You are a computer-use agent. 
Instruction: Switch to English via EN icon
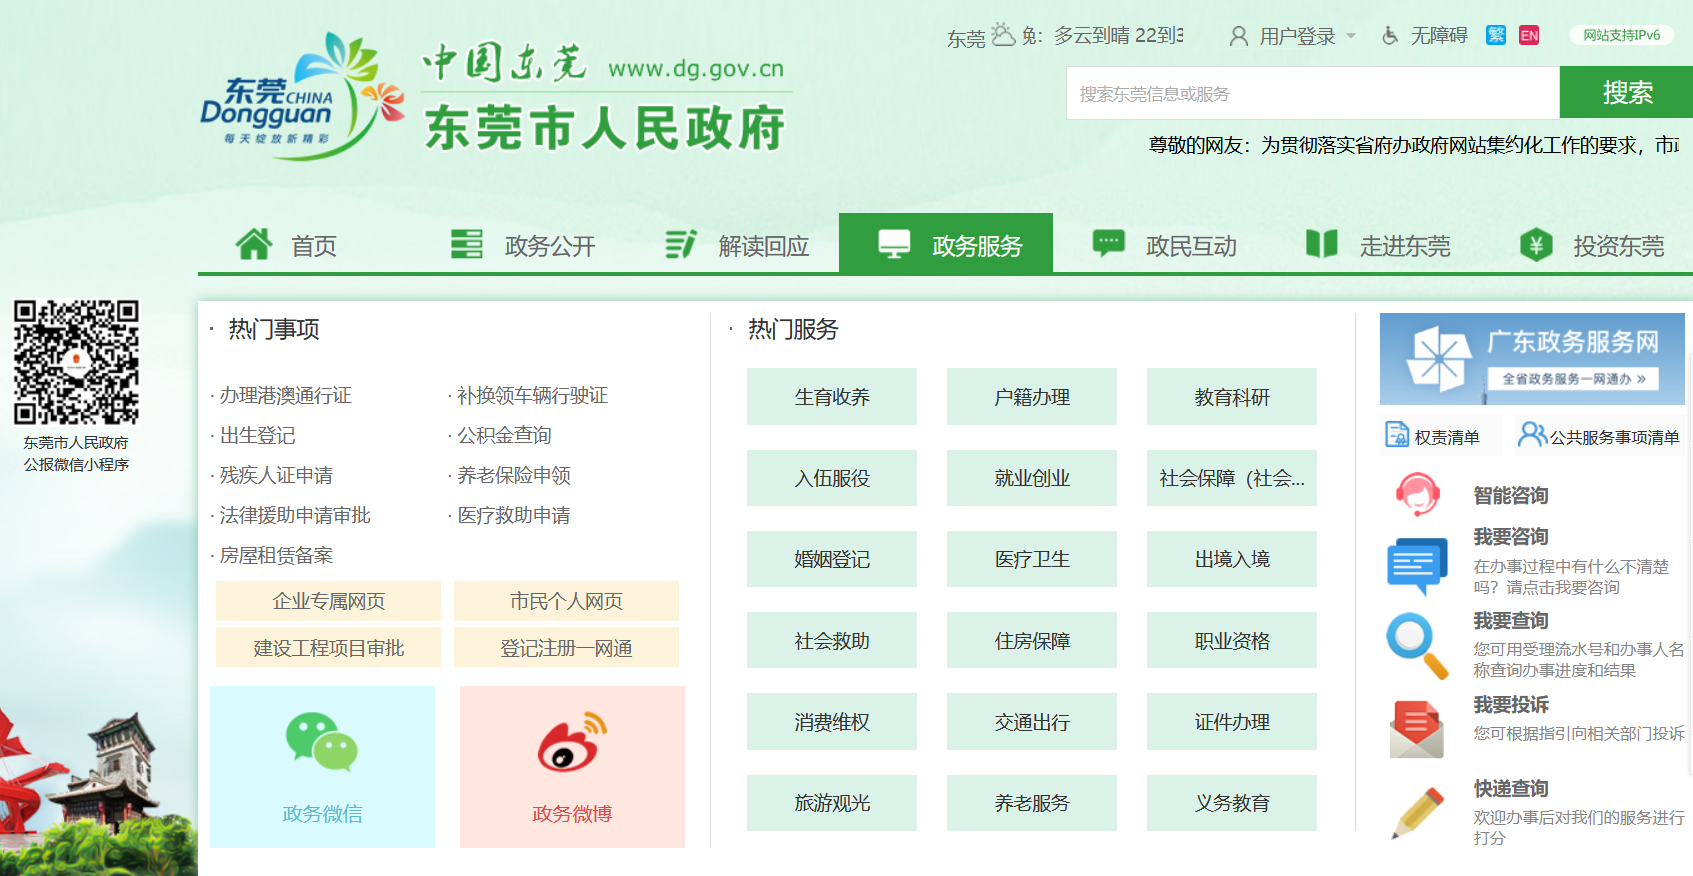[x=1529, y=36]
